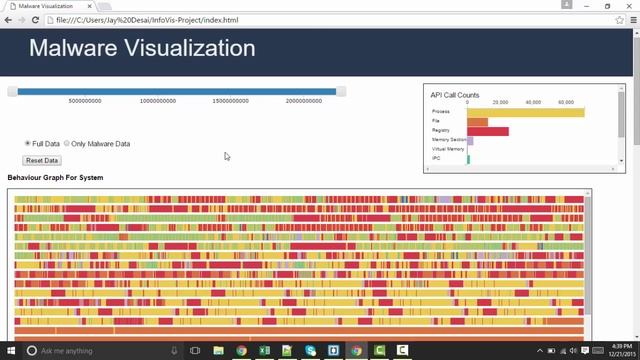Open File Explorer from the taskbar

218,351
